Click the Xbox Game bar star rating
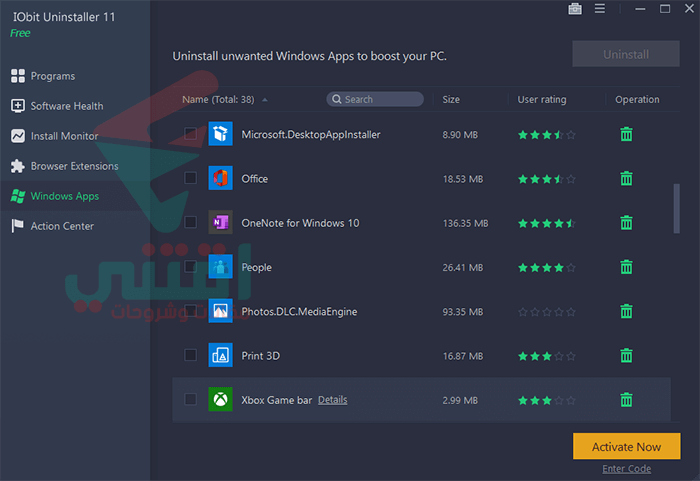This screenshot has width=700, height=481. [546, 400]
